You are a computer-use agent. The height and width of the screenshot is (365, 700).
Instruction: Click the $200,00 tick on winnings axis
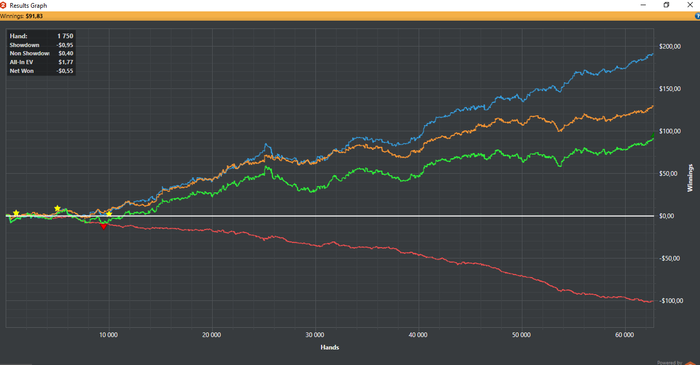(x=670, y=46)
